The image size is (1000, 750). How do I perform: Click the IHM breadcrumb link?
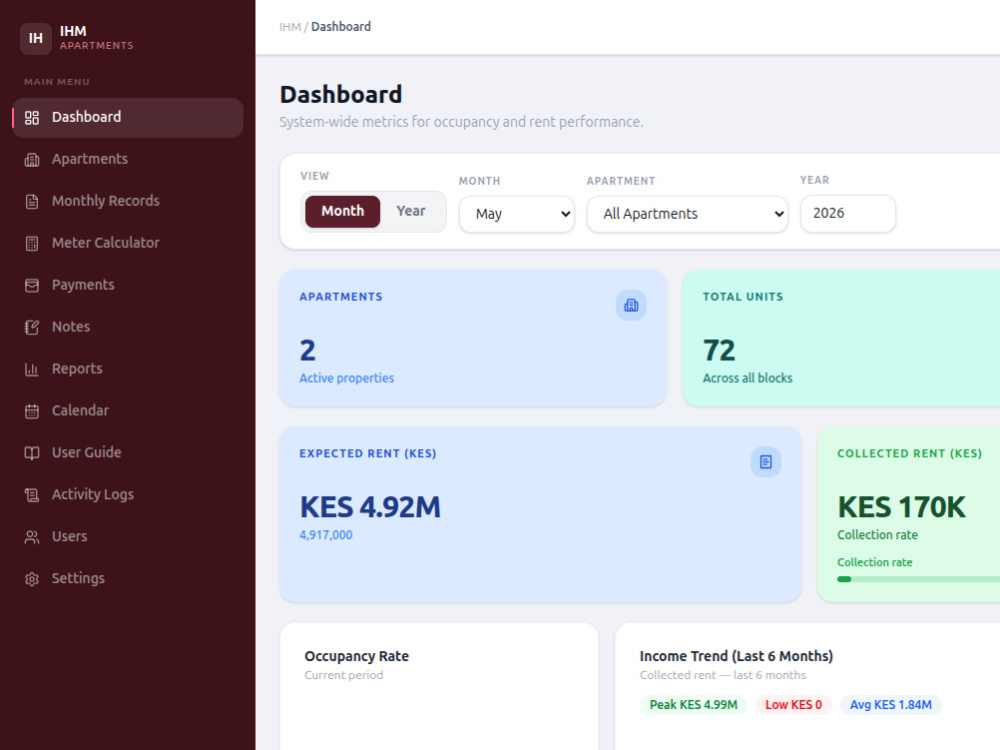[x=290, y=27]
